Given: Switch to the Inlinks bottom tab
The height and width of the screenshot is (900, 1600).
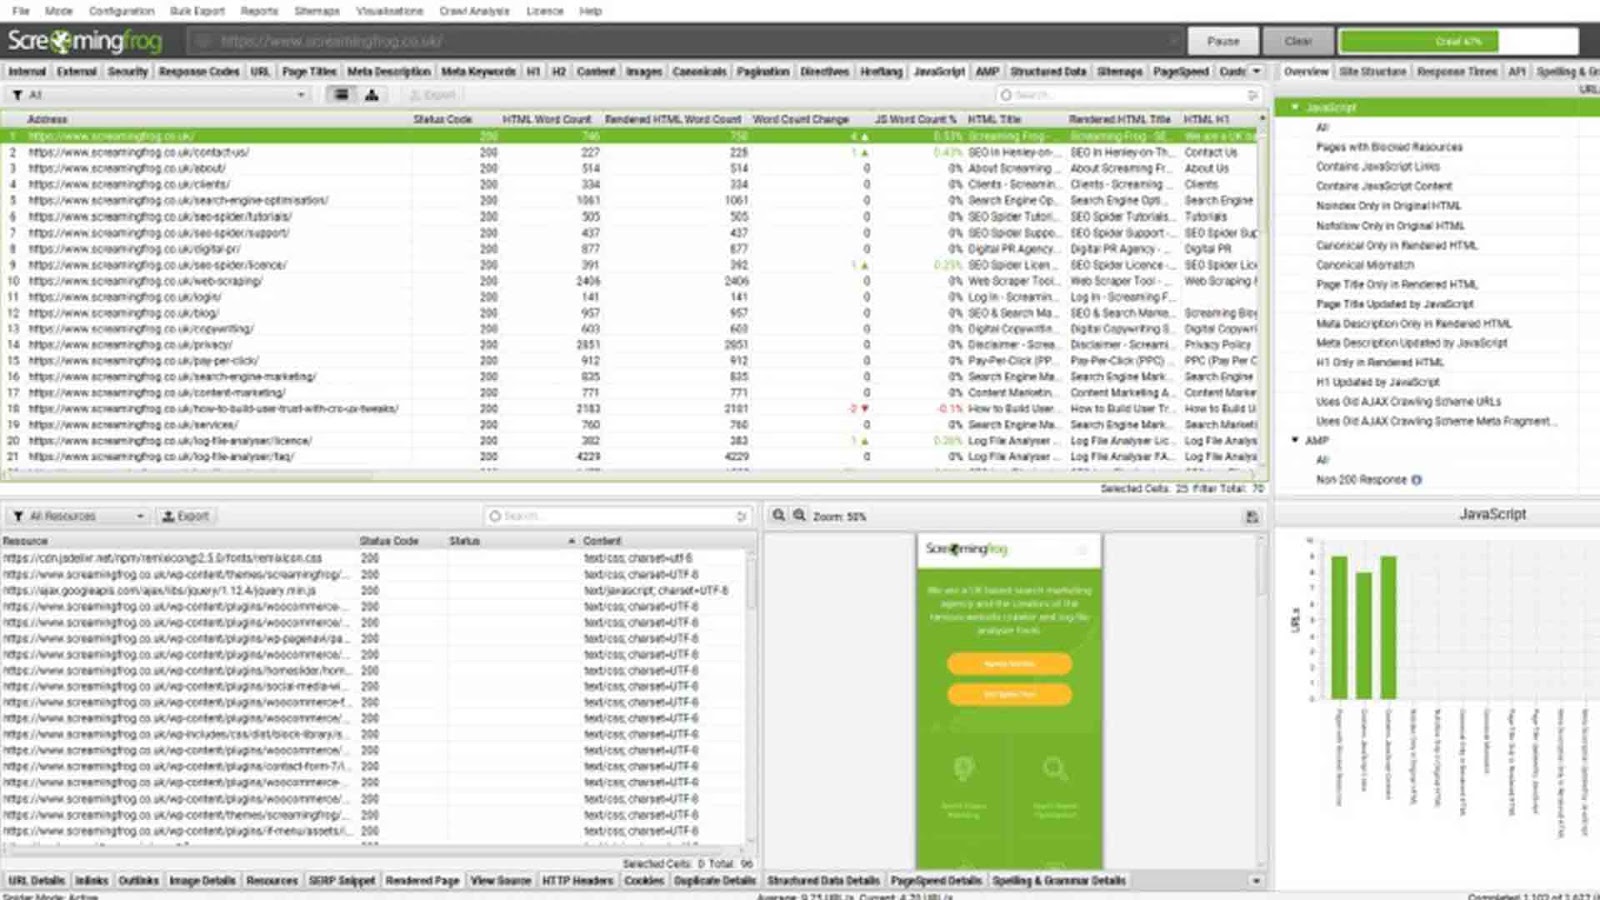Looking at the screenshot, I should (x=91, y=881).
